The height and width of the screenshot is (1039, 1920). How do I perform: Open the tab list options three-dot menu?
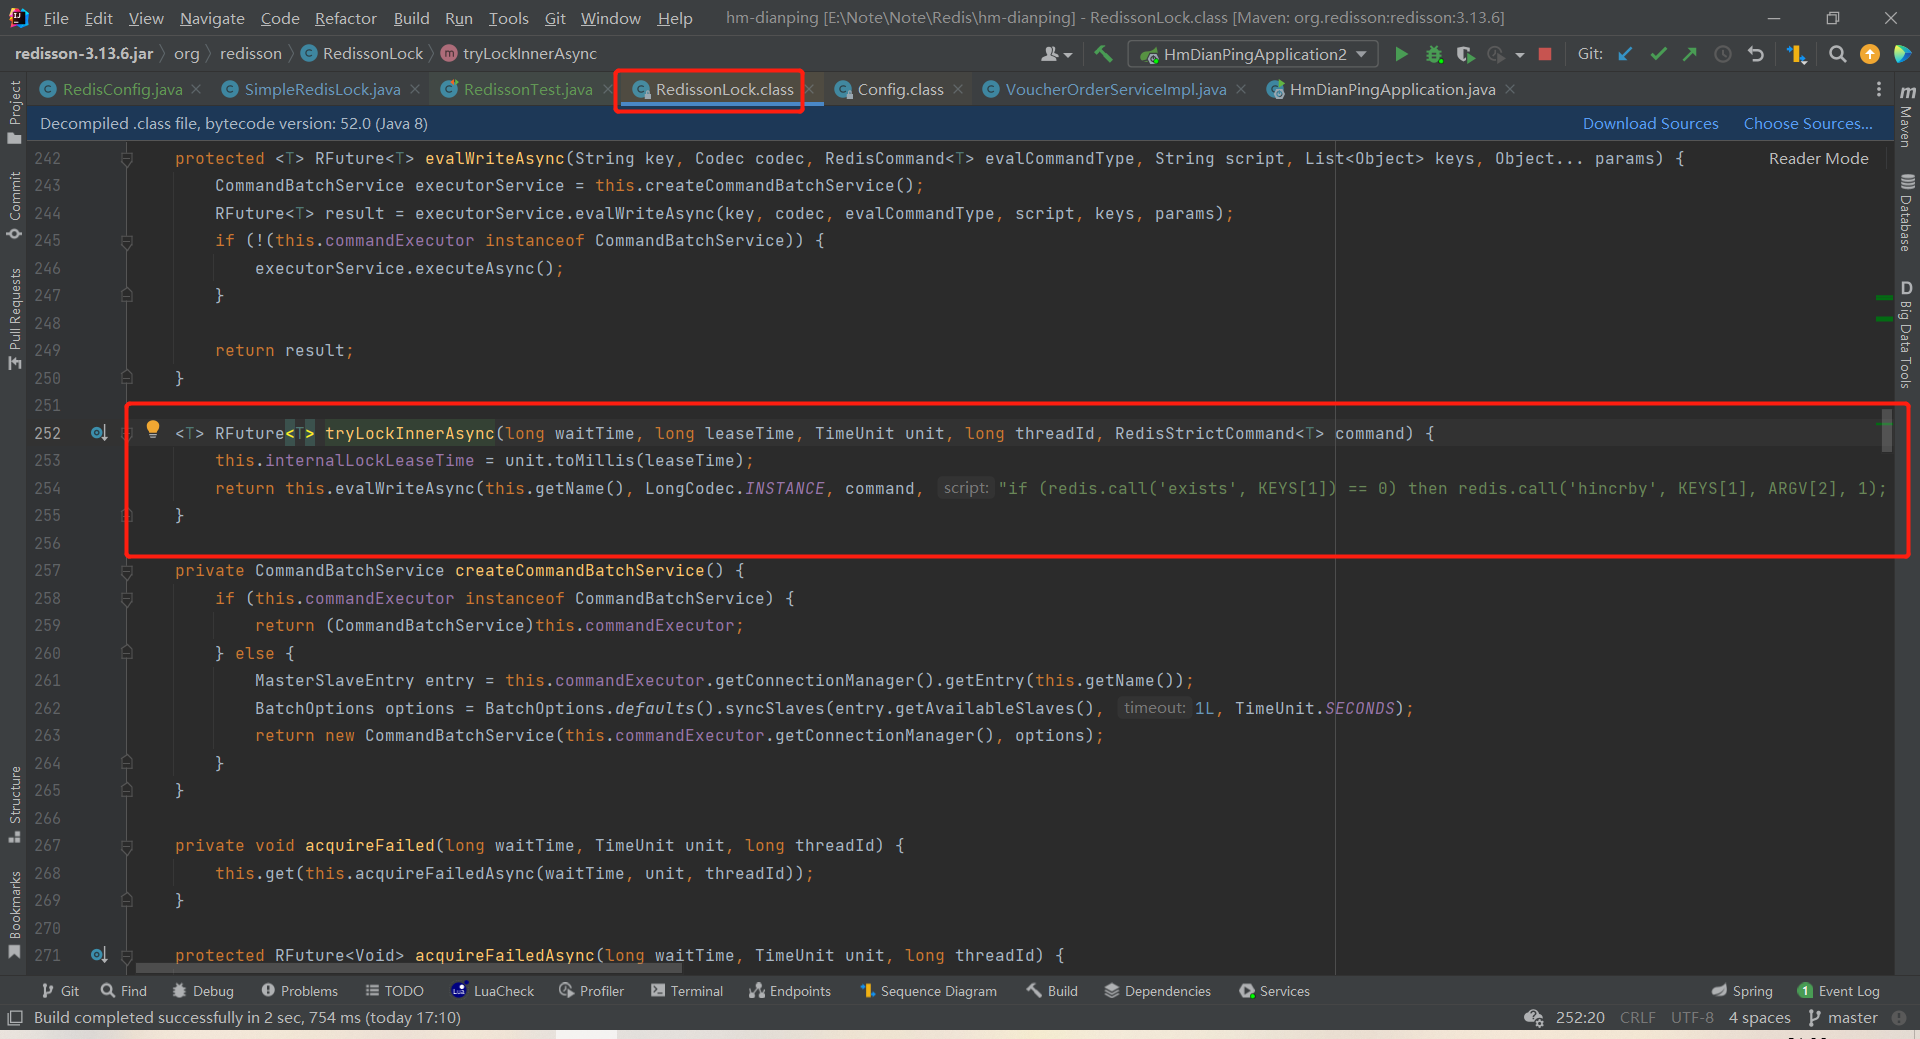[x=1879, y=89]
